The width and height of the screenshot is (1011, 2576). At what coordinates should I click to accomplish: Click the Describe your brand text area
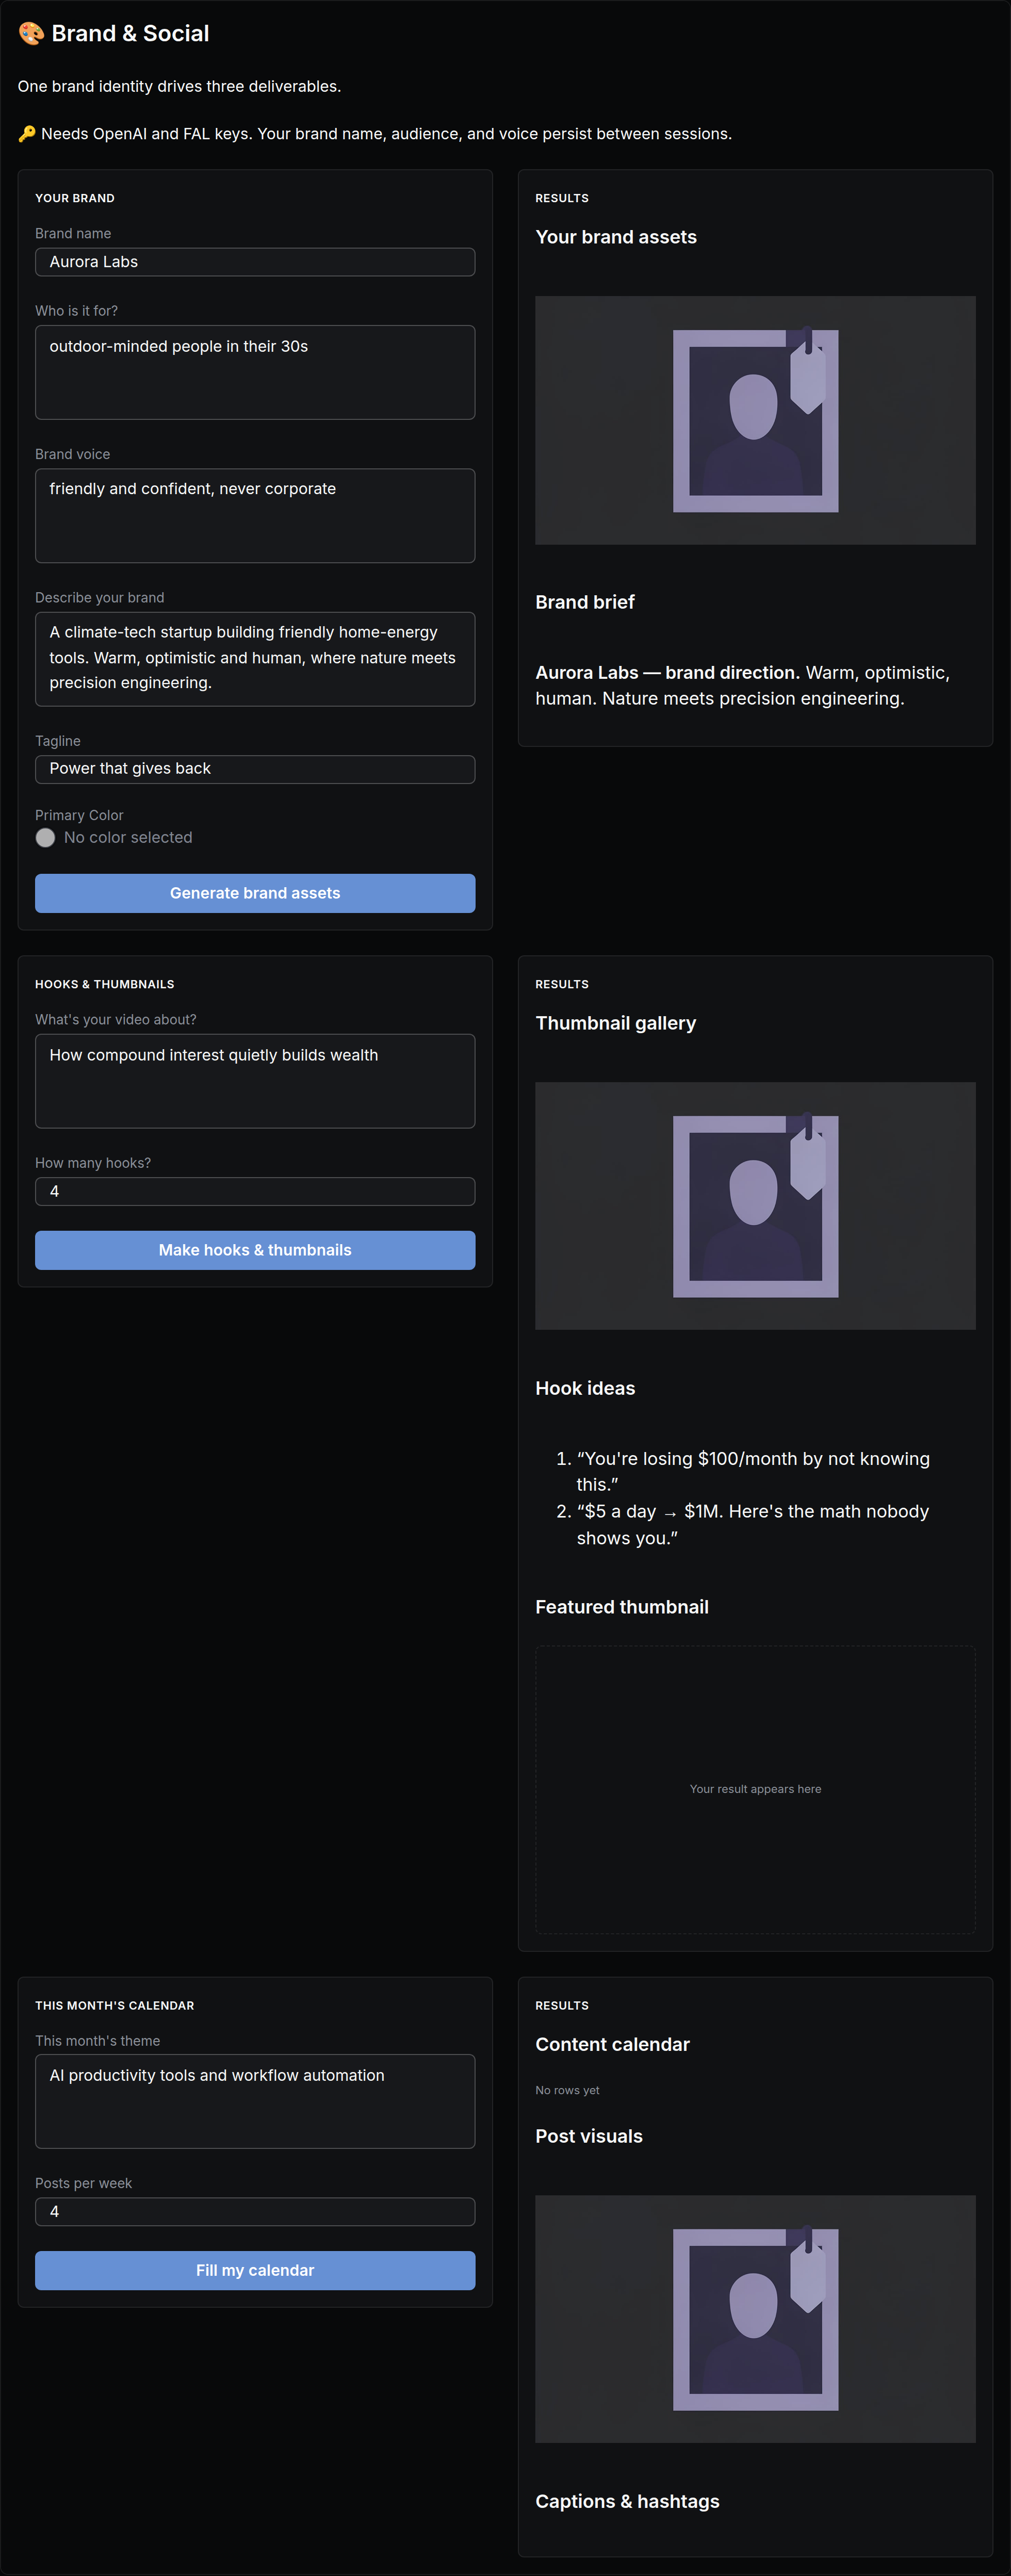coord(255,659)
